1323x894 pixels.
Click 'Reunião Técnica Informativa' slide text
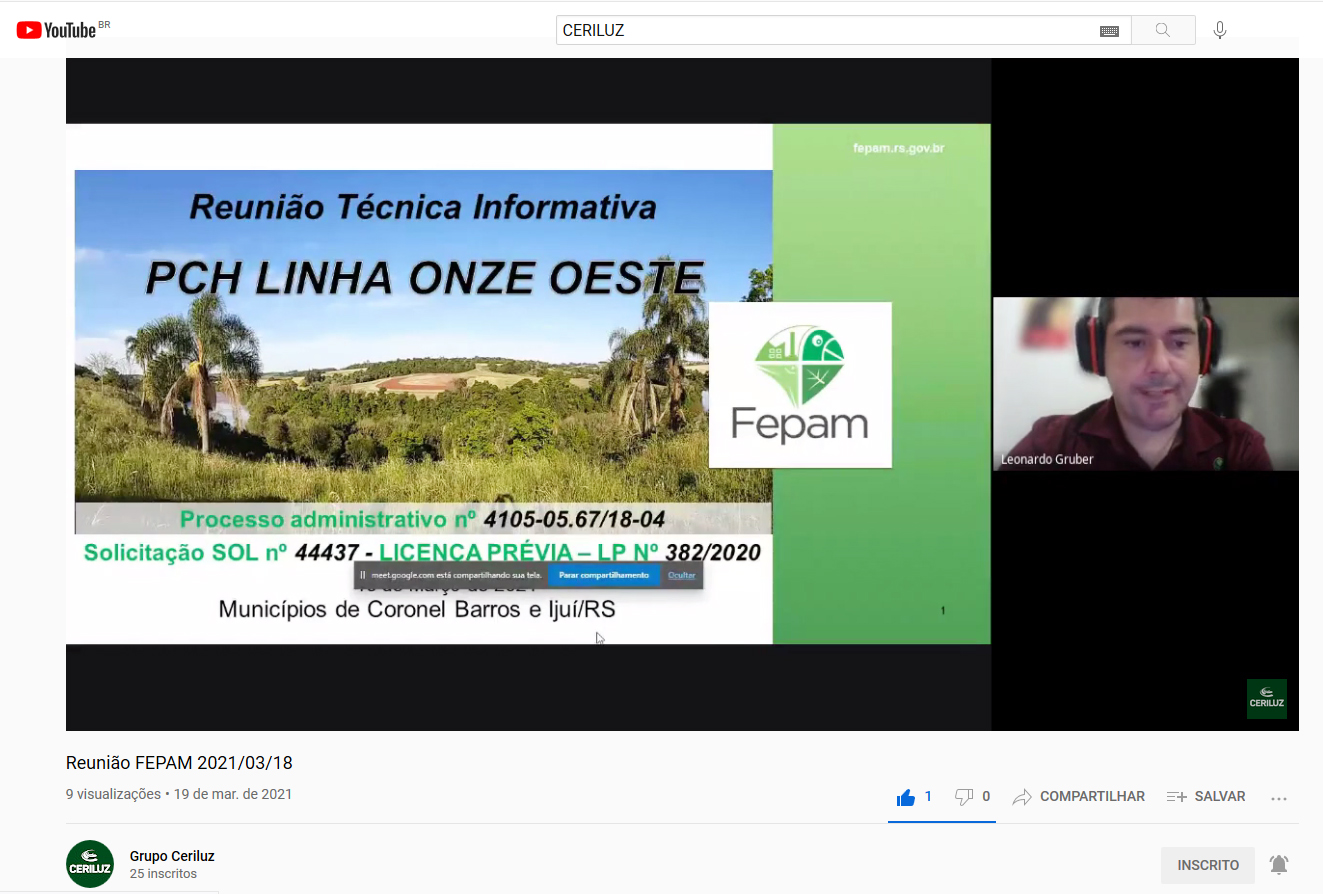tap(423, 207)
